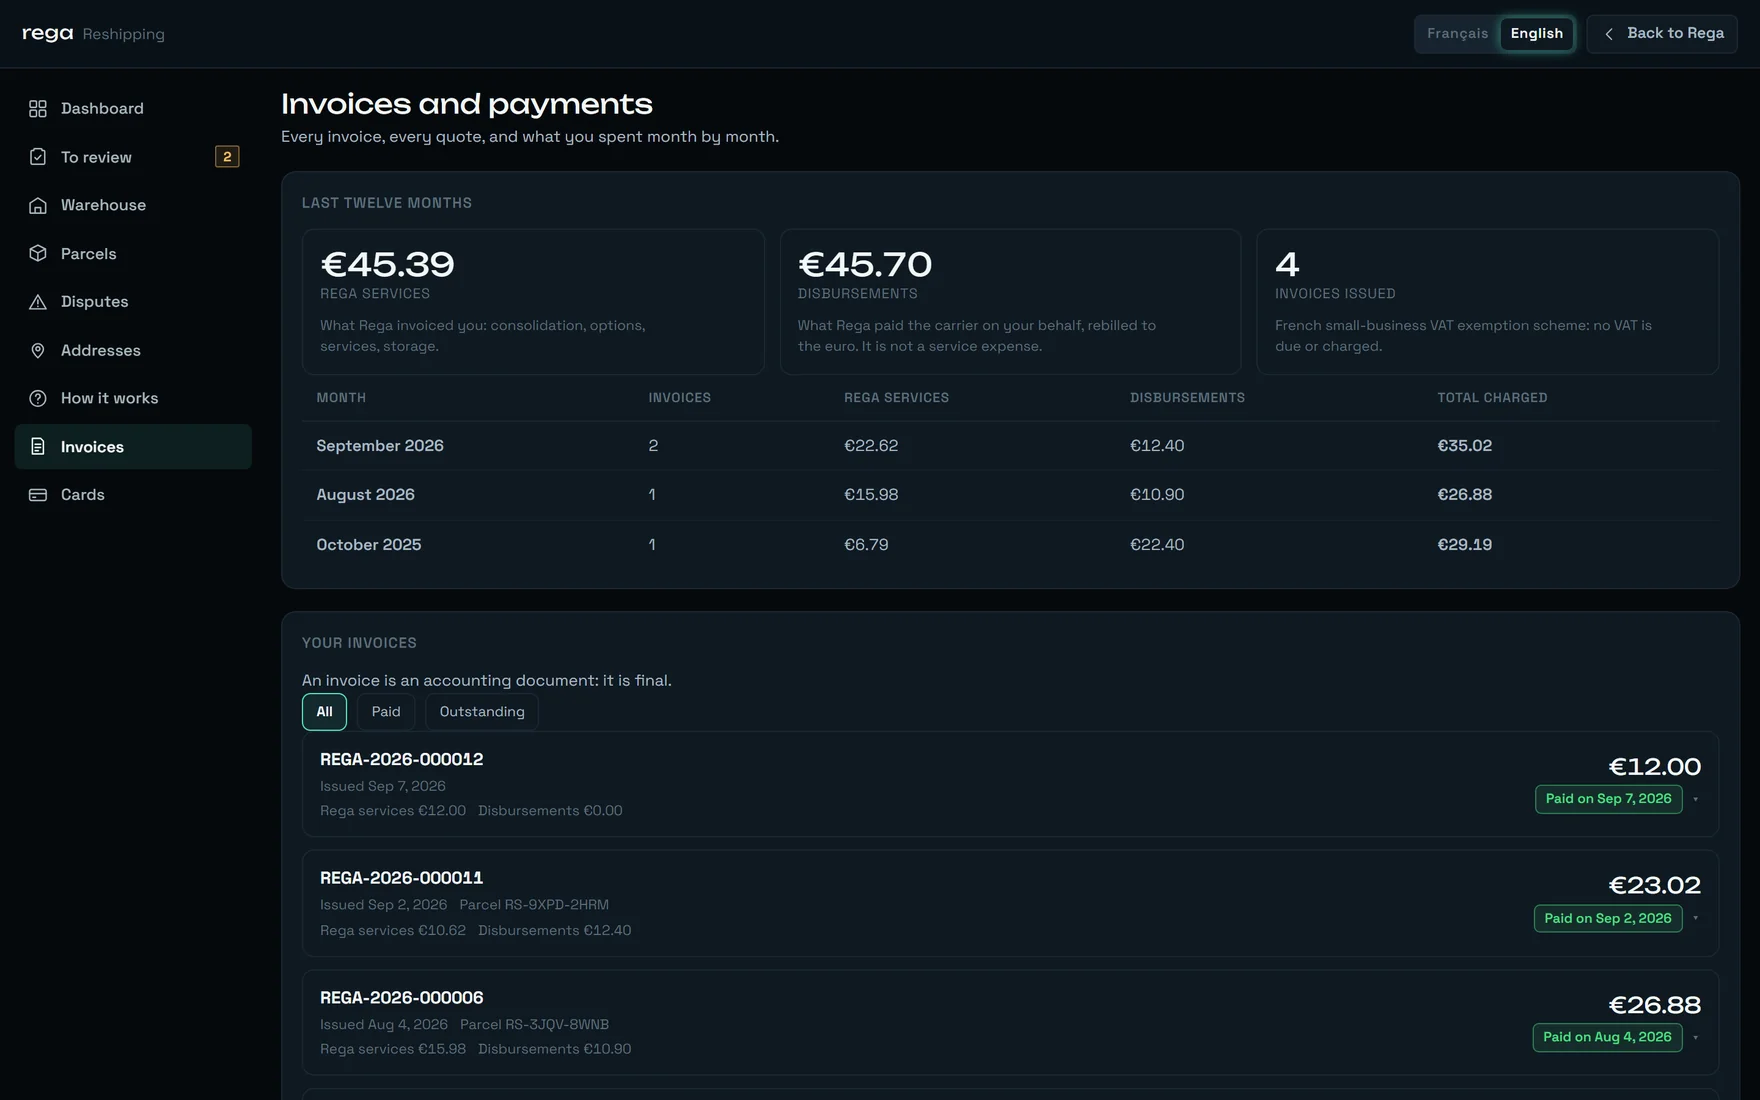Screen dimensions: 1760x1100
Task: Filter invoices by Paid
Action: click(x=386, y=712)
